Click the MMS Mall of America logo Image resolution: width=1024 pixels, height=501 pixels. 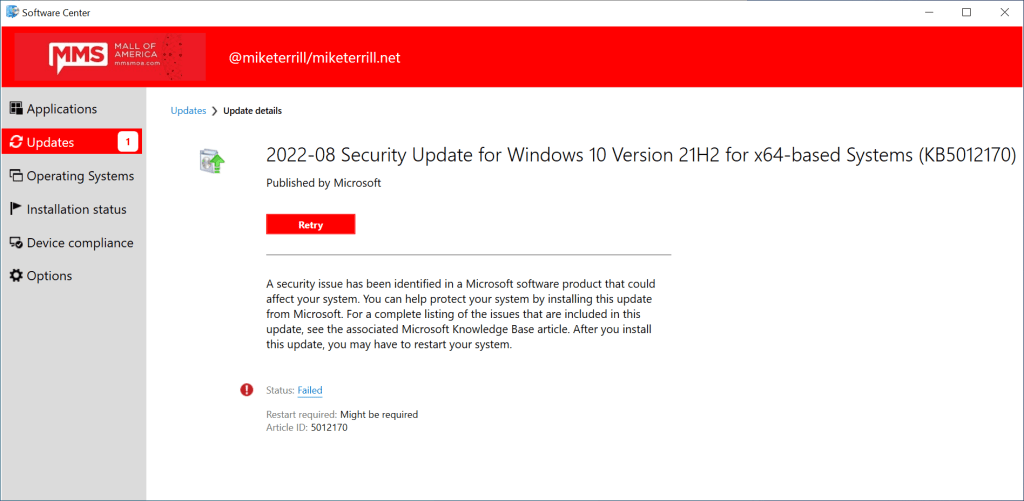click(x=110, y=57)
